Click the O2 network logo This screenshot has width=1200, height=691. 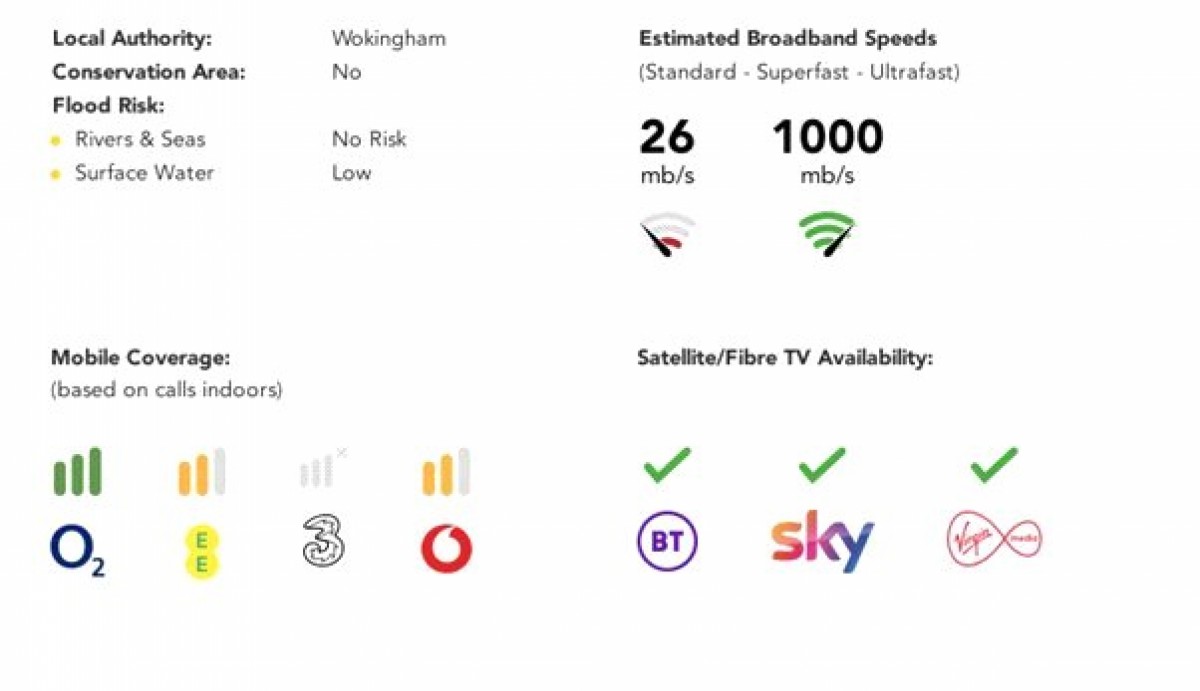pyautogui.click(x=78, y=551)
